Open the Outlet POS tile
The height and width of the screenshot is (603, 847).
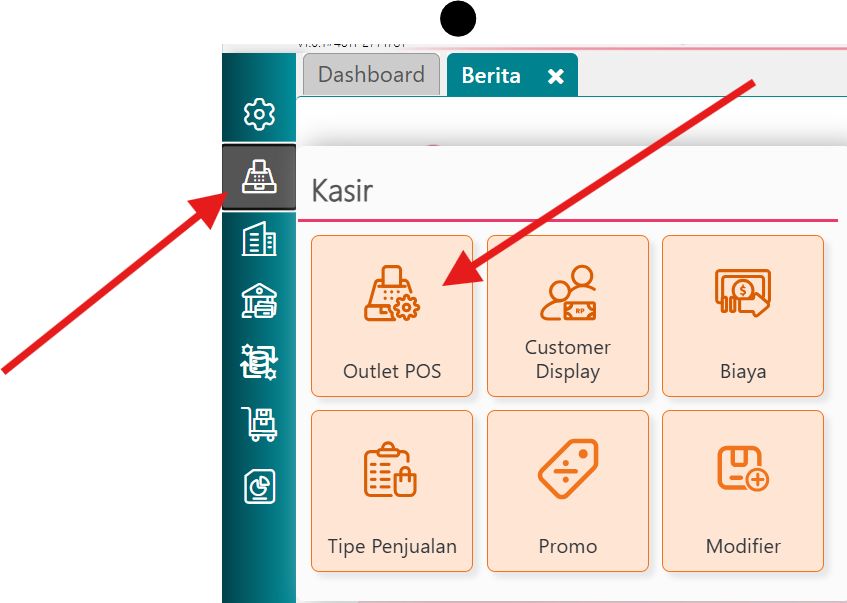click(392, 316)
